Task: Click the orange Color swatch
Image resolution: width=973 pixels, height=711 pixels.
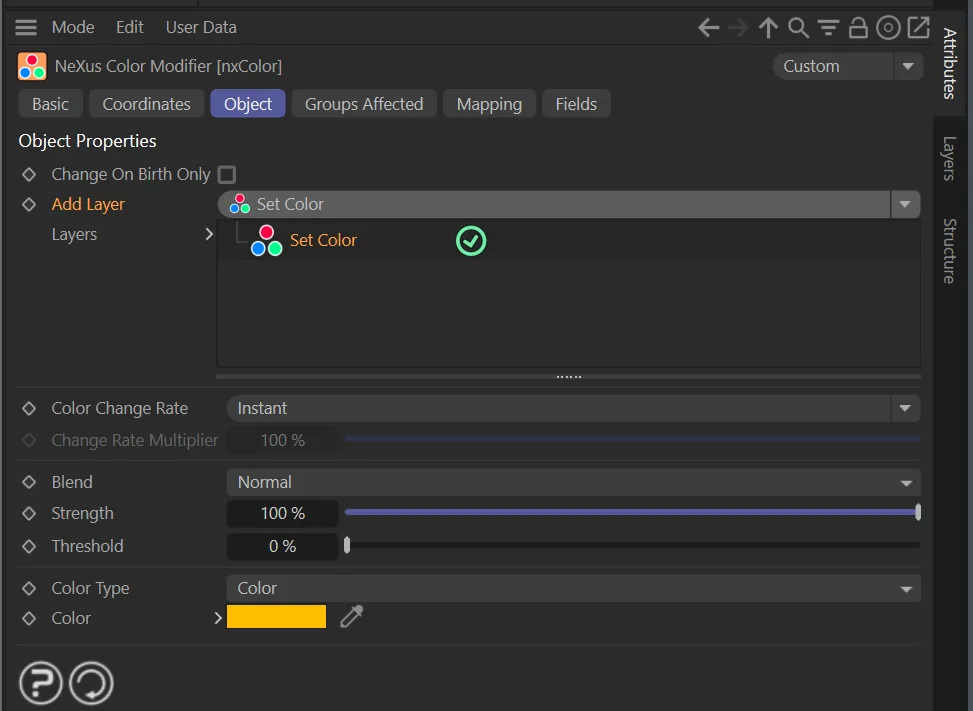Action: click(276, 617)
